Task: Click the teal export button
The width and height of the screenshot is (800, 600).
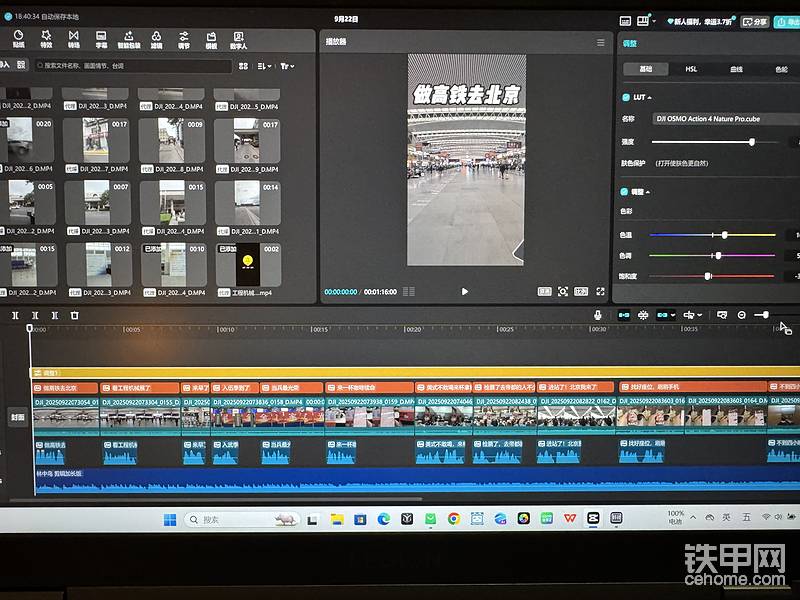Action: 787,21
